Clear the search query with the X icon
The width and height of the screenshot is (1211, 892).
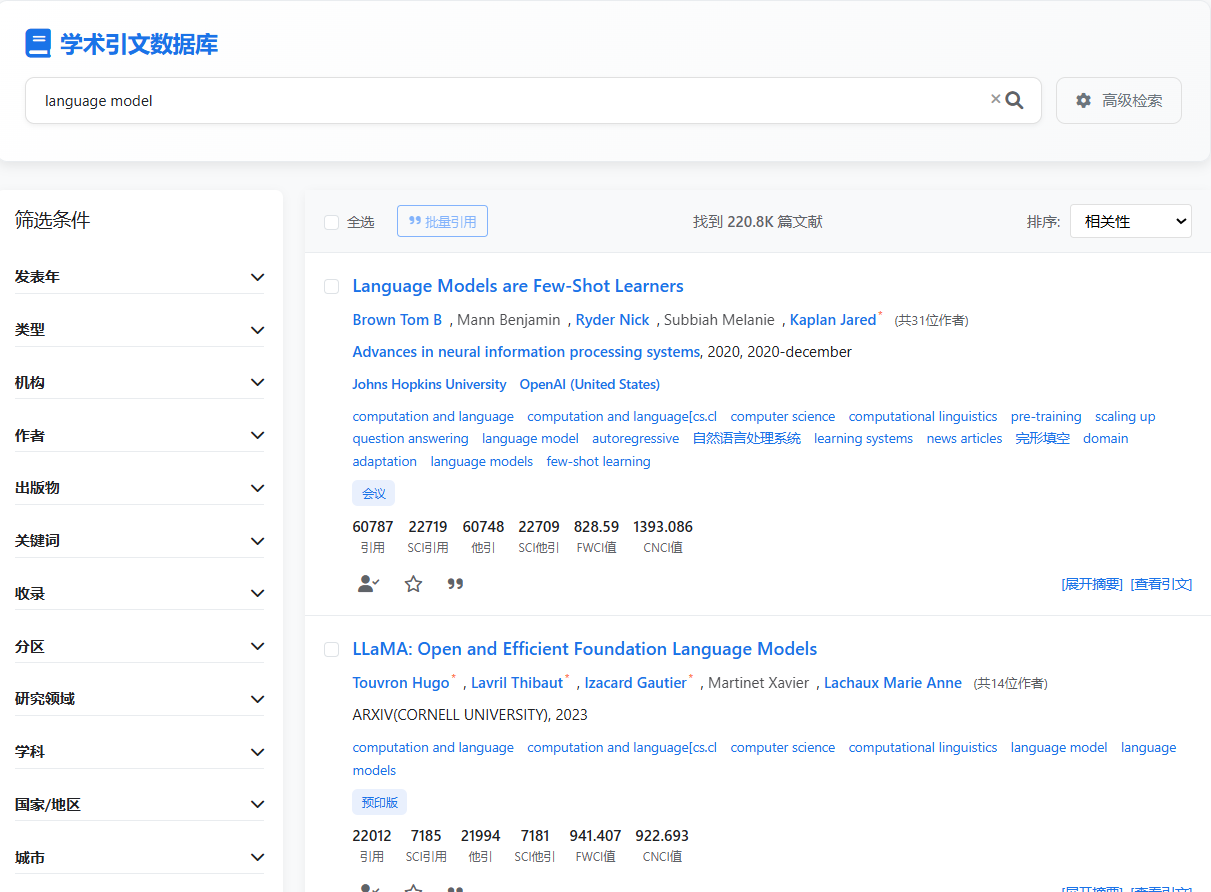point(995,99)
